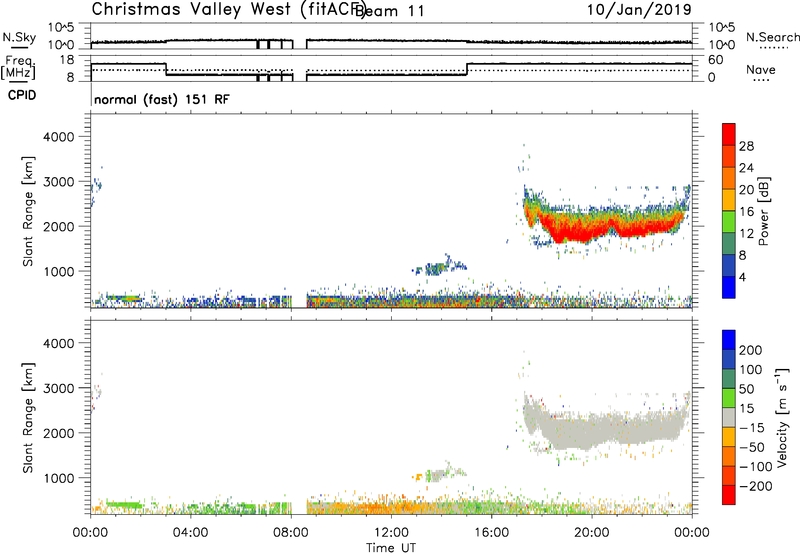
Task: Click the 'N.Search' legend label
Action: 772,37
